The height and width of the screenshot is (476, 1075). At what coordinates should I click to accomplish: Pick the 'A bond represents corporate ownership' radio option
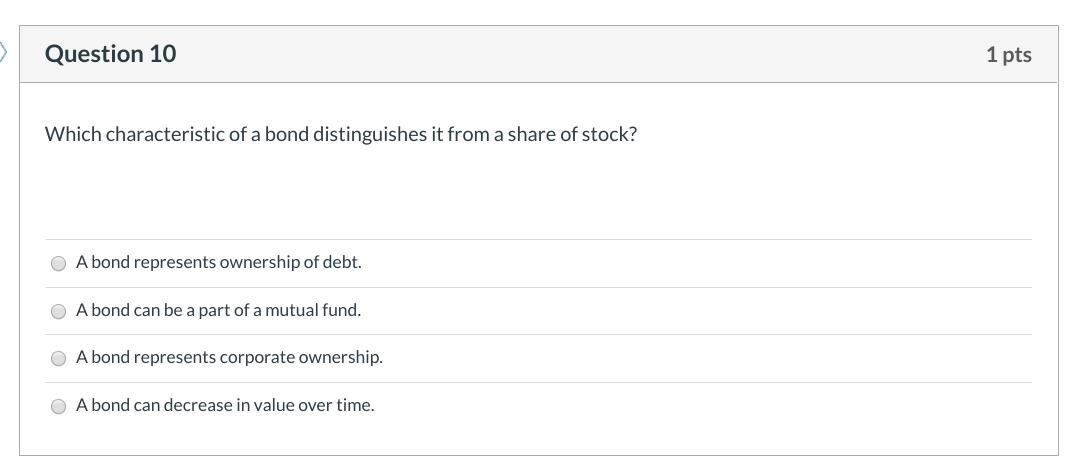coord(59,358)
